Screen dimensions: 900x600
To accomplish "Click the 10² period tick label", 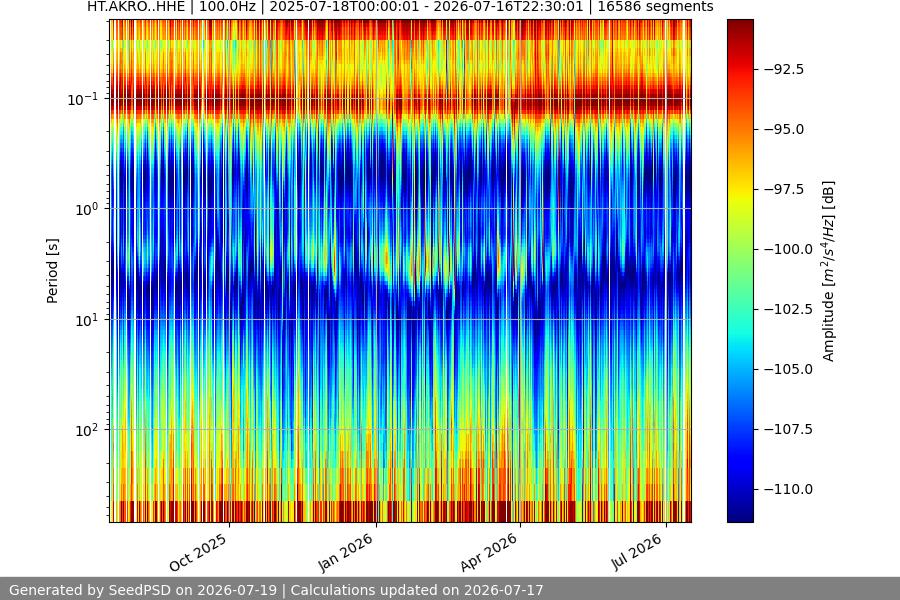I will click(87, 430).
